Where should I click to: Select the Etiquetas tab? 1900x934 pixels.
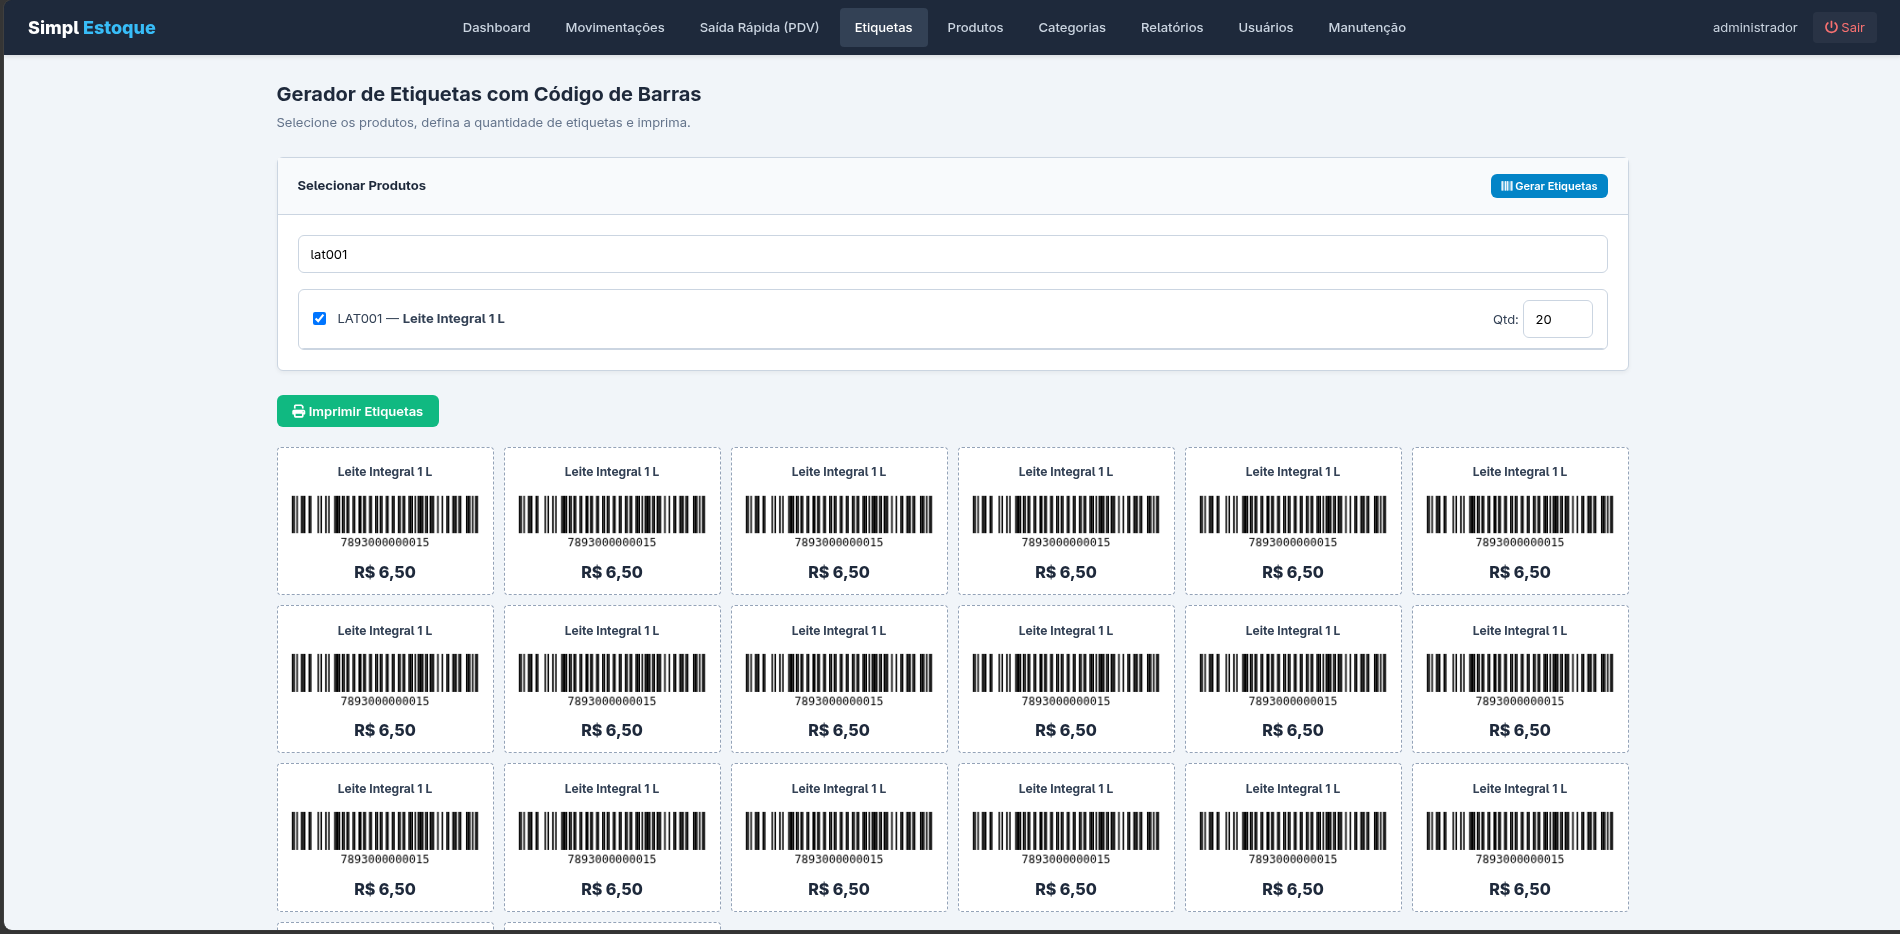point(883,28)
